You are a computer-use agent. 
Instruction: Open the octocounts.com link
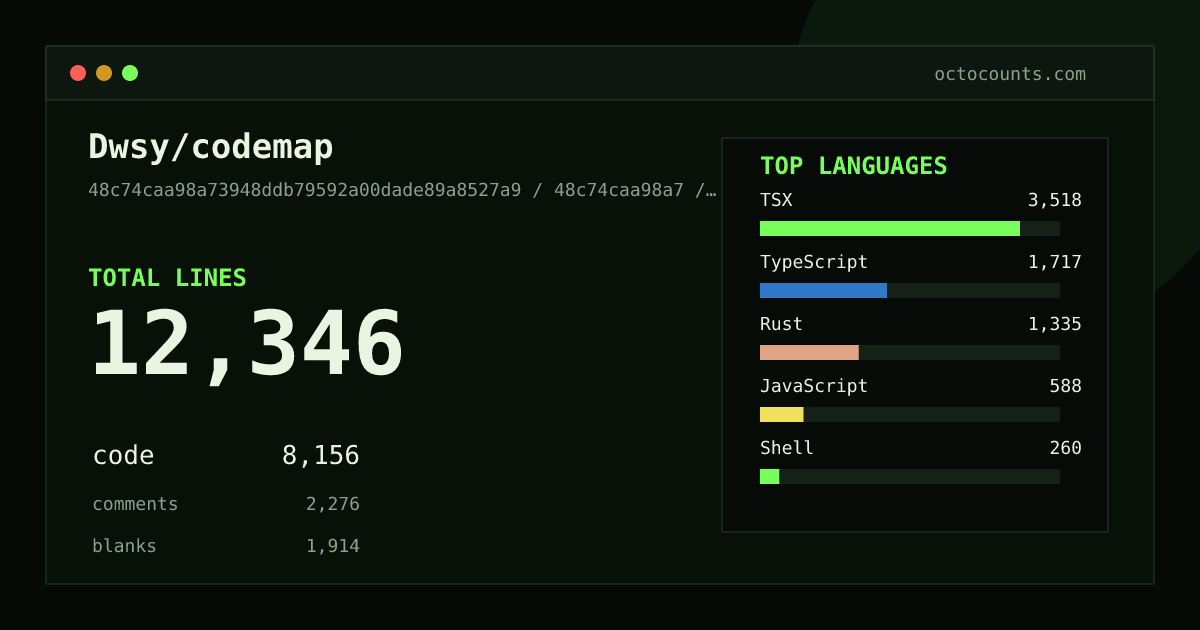1010,74
